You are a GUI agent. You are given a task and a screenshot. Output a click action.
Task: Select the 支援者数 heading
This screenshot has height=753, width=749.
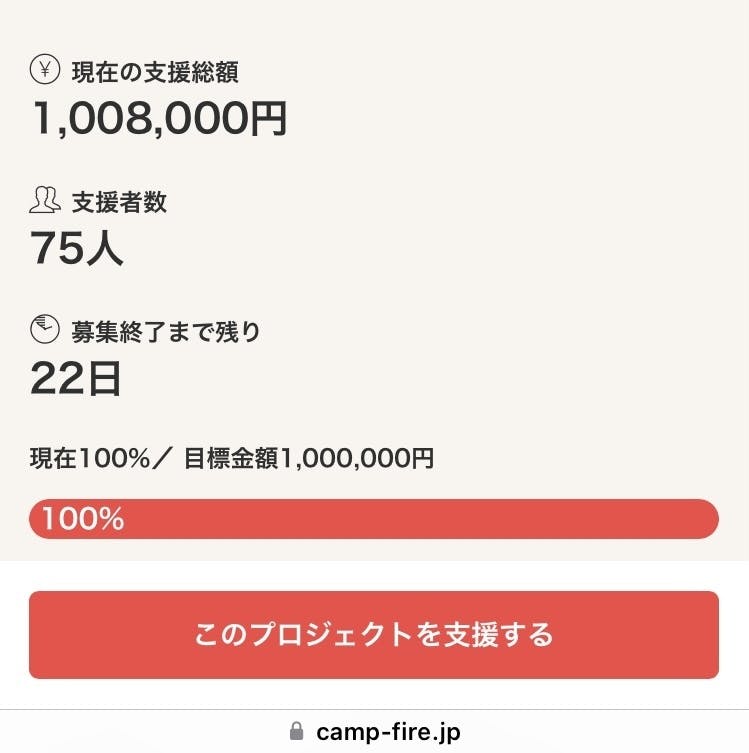[119, 202]
